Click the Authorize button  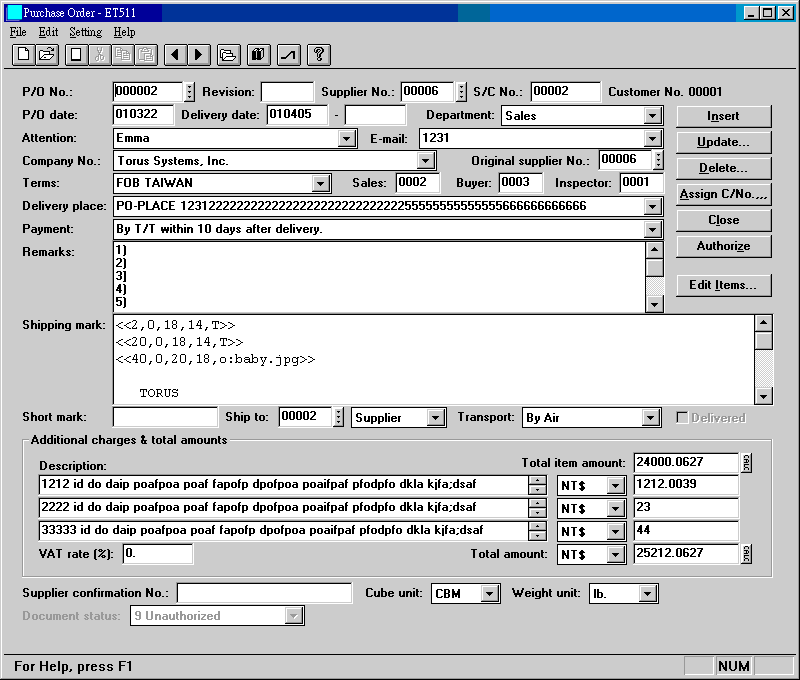coord(723,246)
